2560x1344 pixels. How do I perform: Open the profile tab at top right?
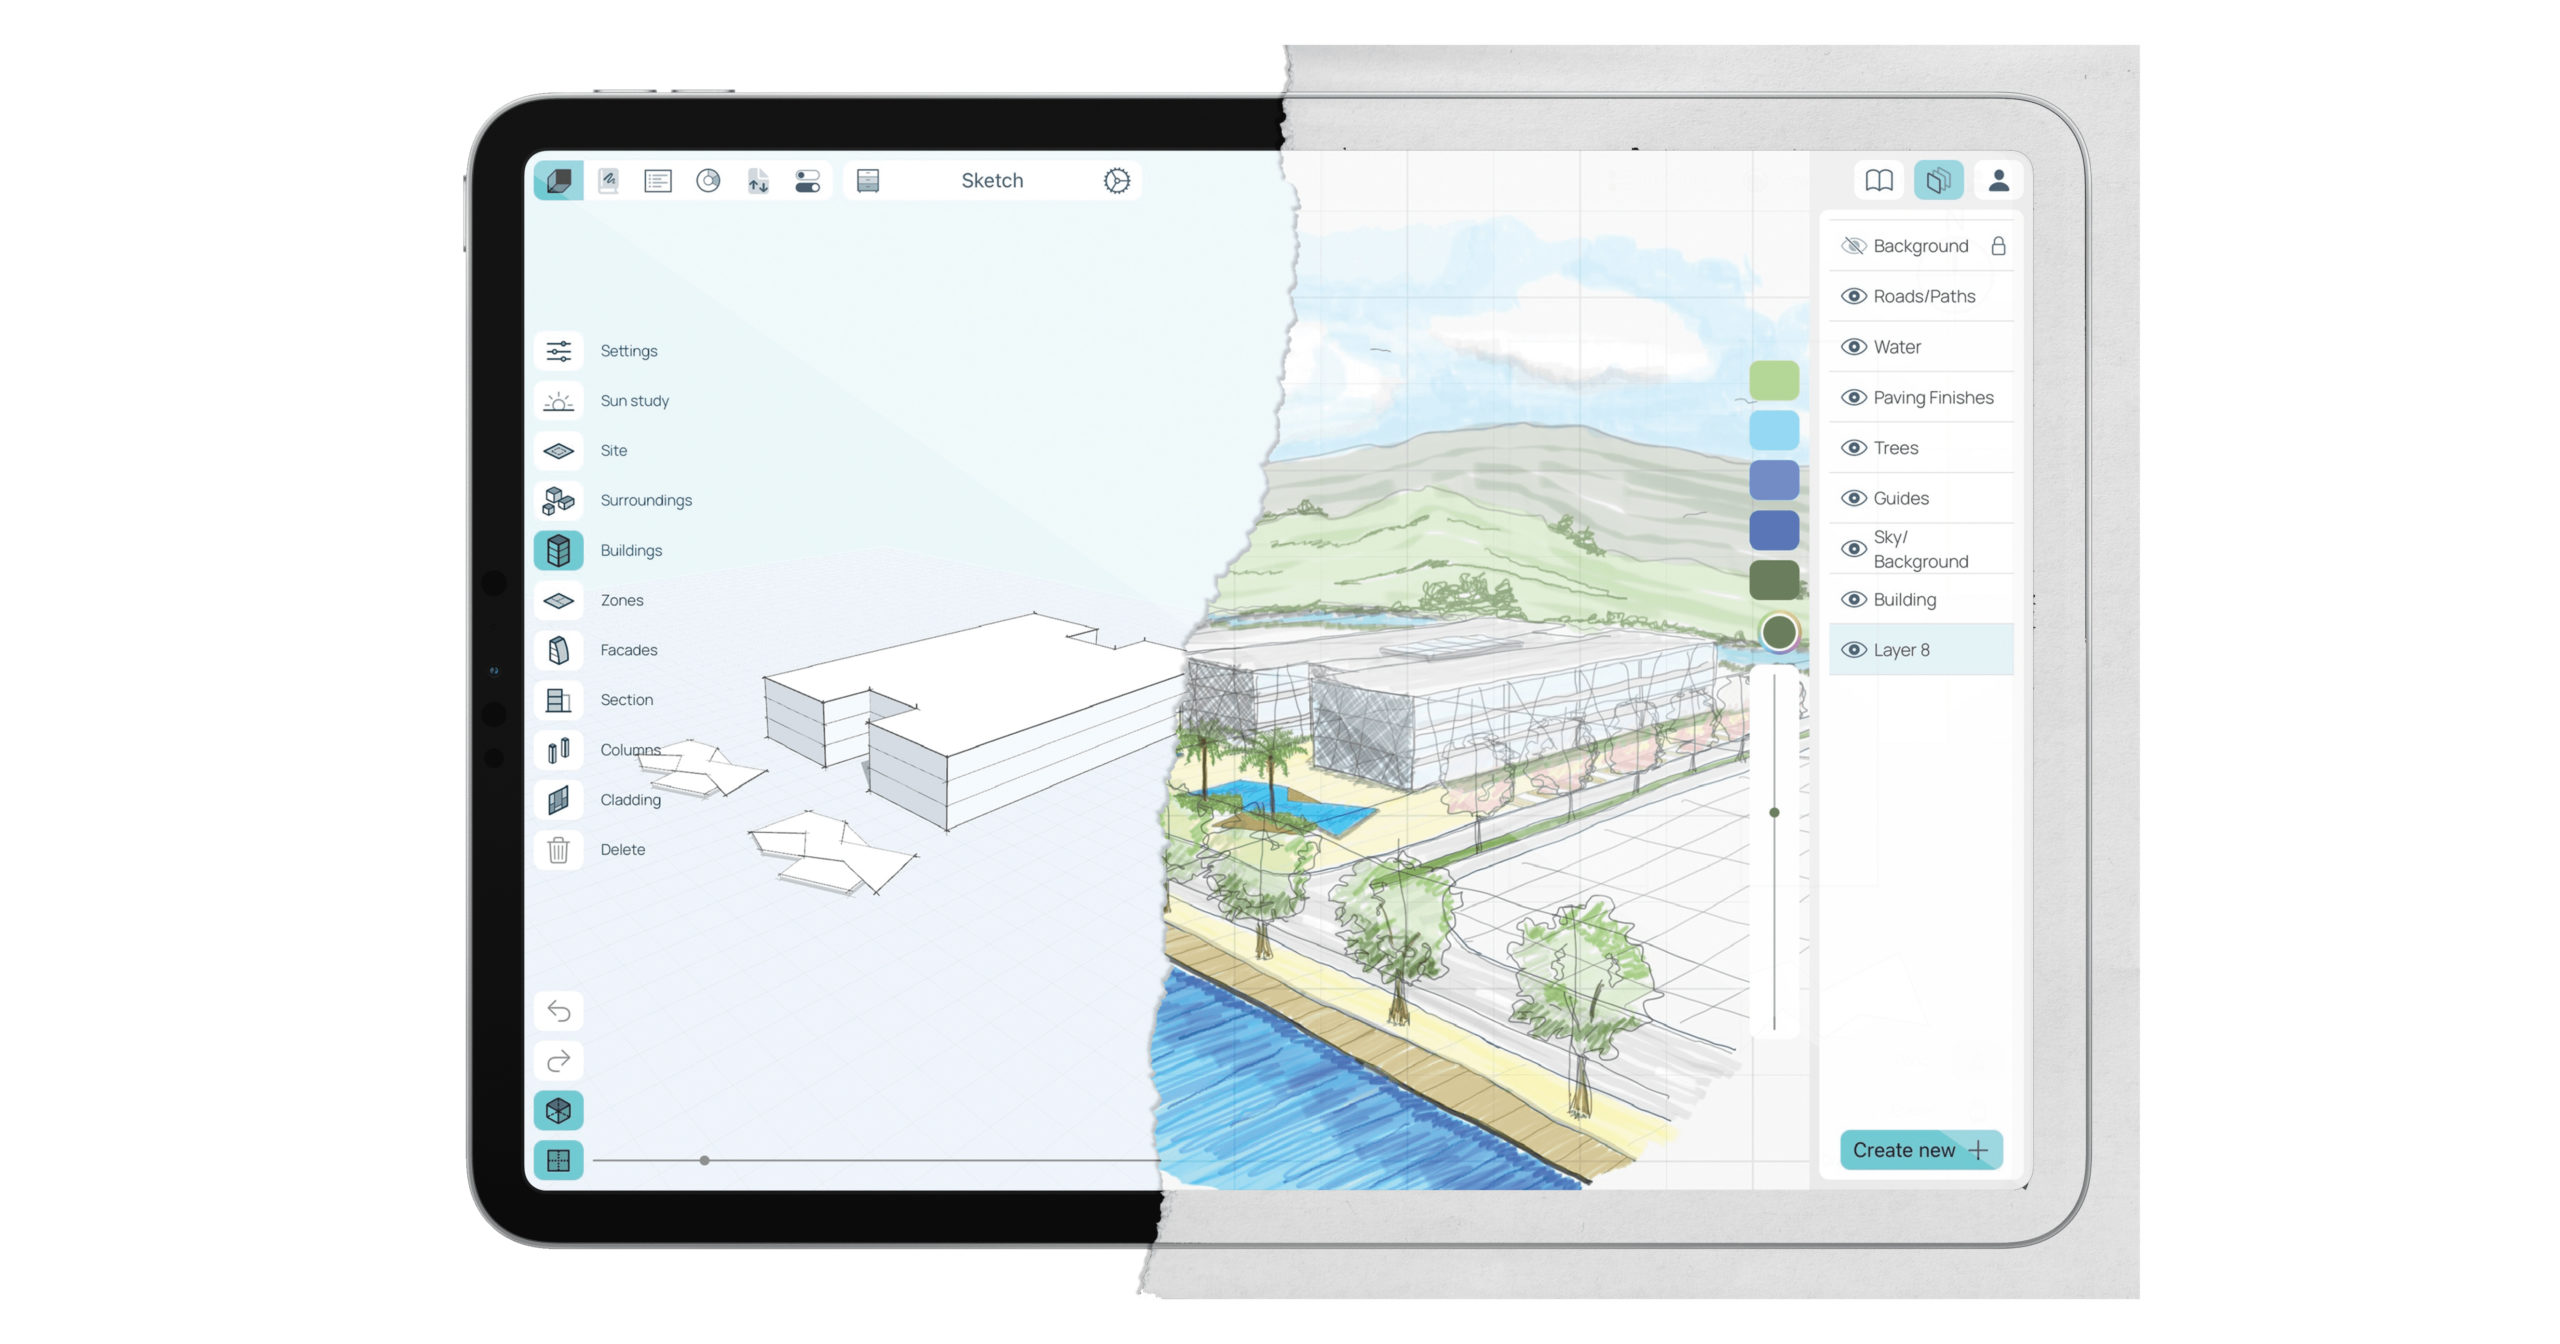[x=1998, y=181]
